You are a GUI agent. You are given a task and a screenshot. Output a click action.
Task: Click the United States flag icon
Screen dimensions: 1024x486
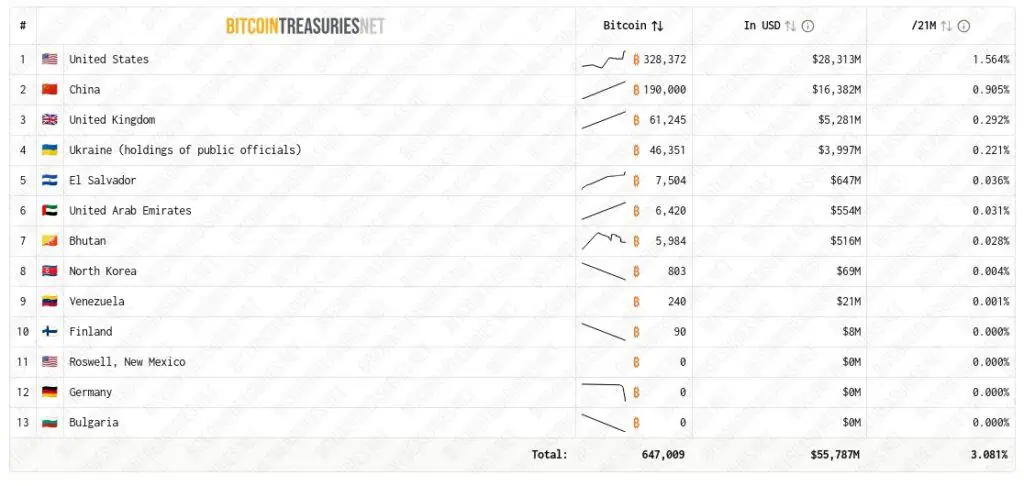pos(49,60)
